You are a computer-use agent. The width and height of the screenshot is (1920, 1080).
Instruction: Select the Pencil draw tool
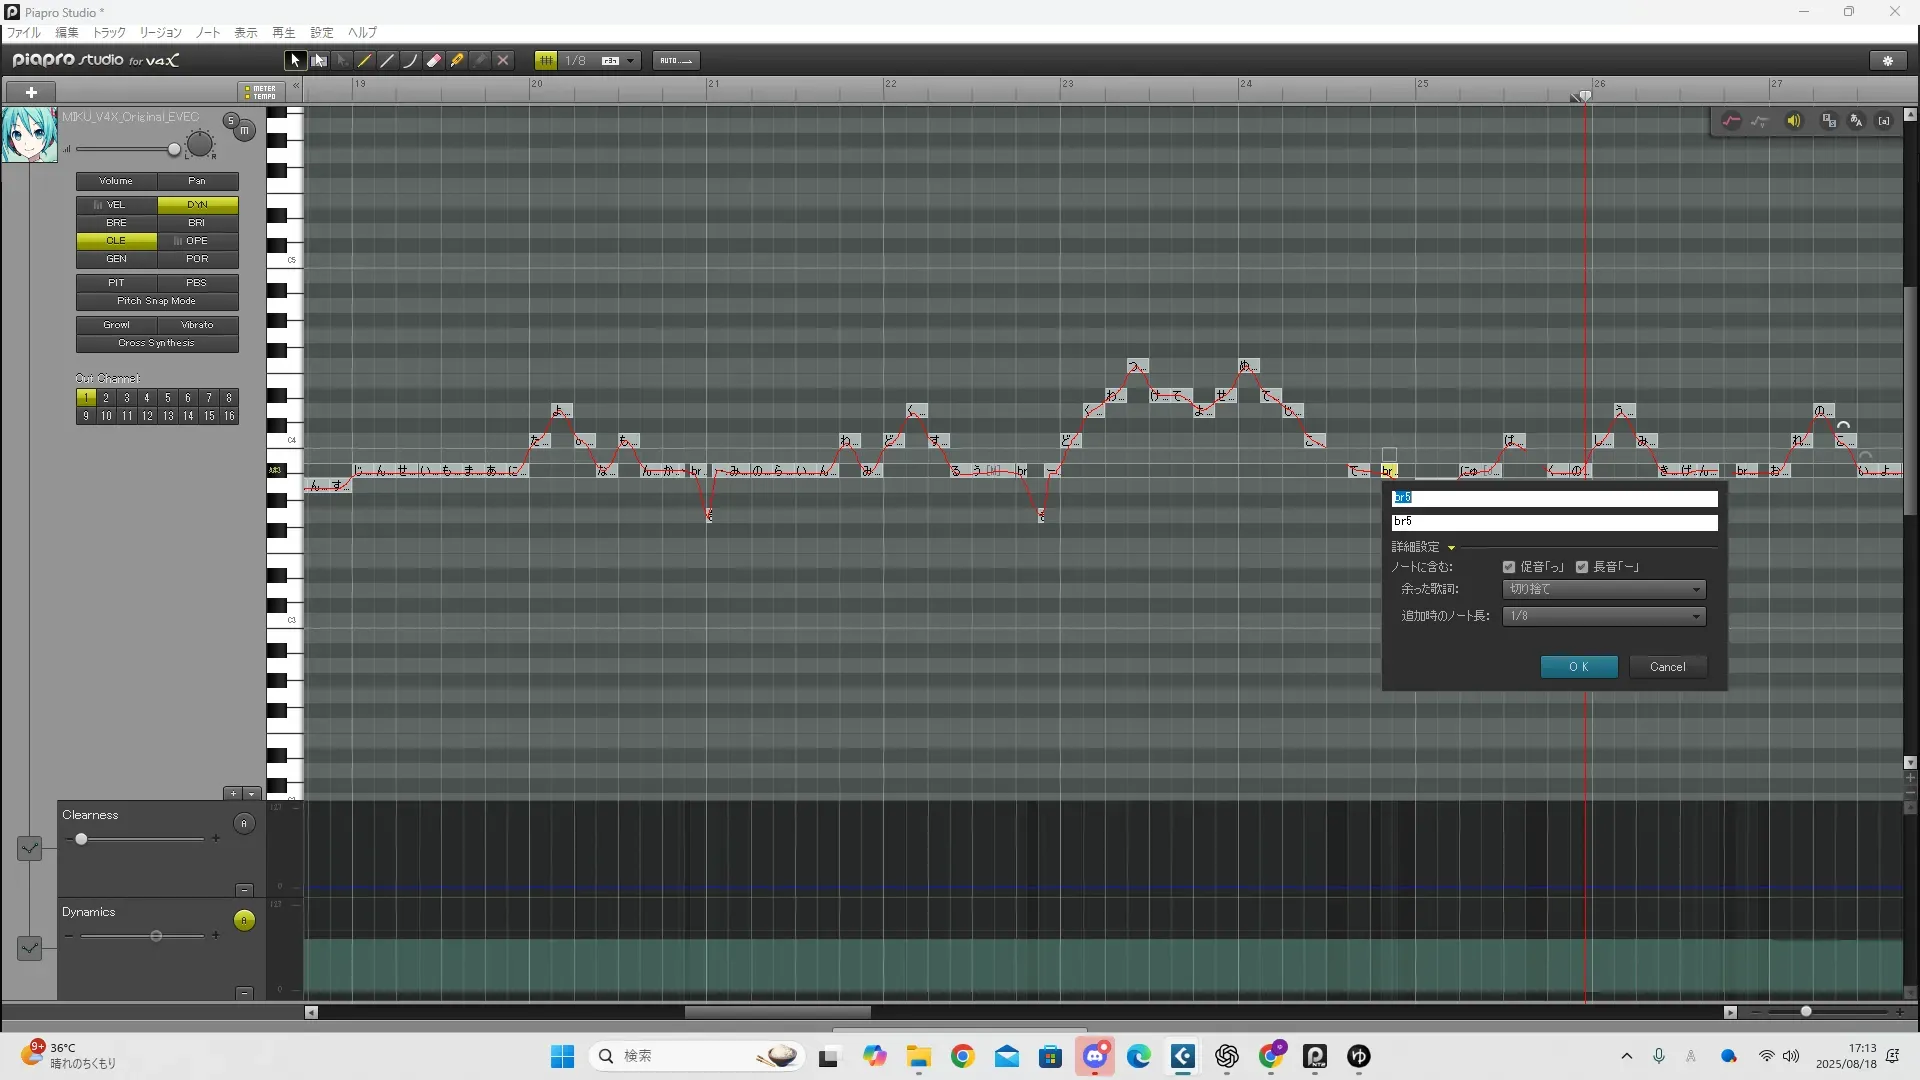tap(365, 61)
